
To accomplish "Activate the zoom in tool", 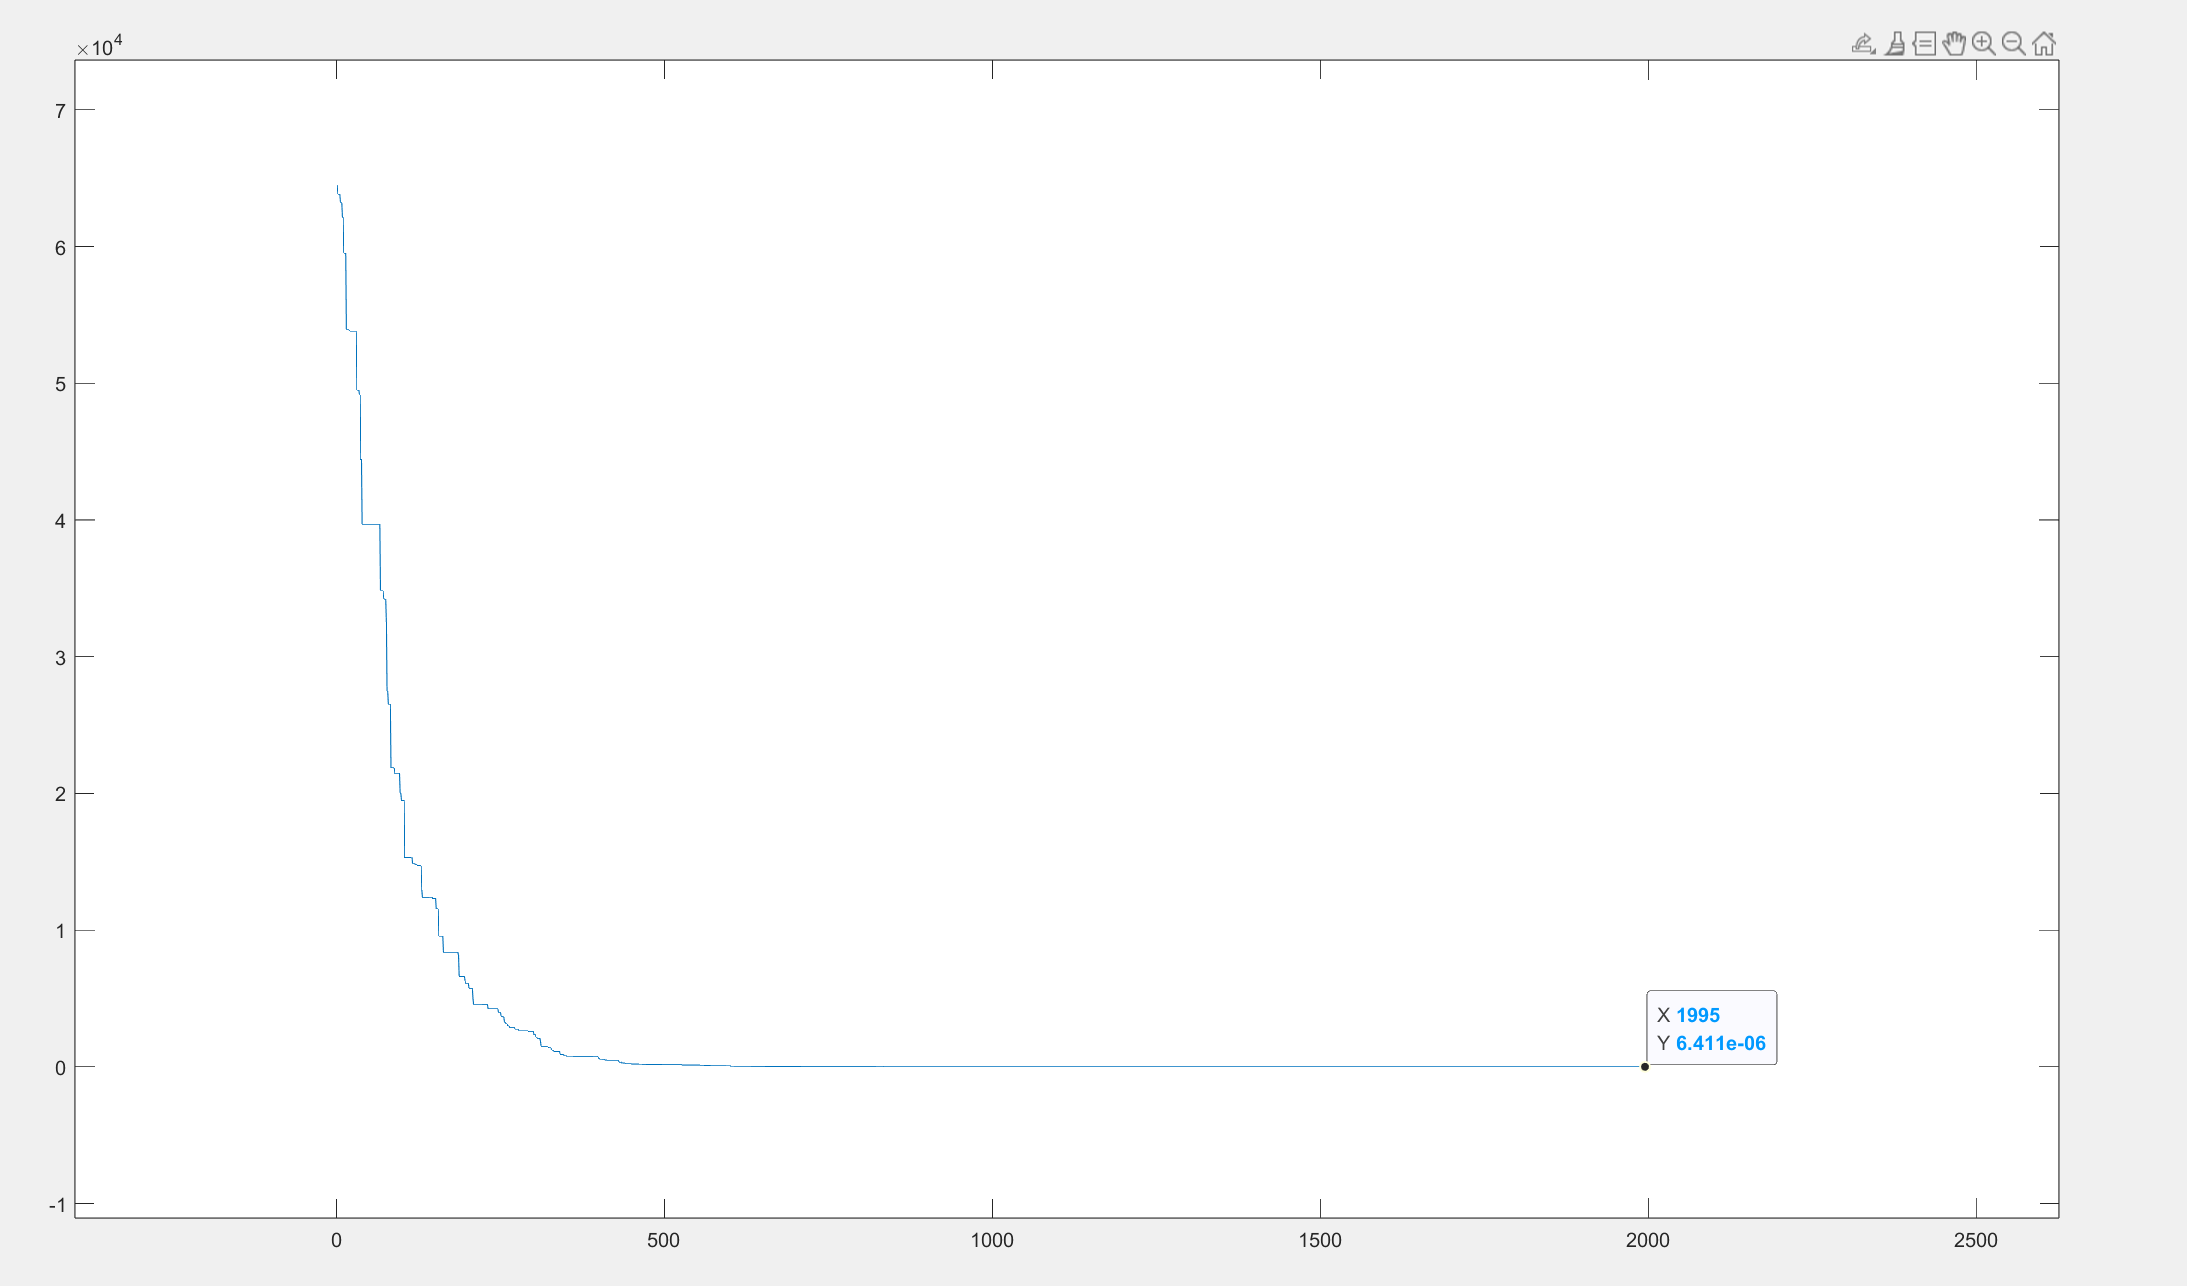I will click(x=1984, y=44).
